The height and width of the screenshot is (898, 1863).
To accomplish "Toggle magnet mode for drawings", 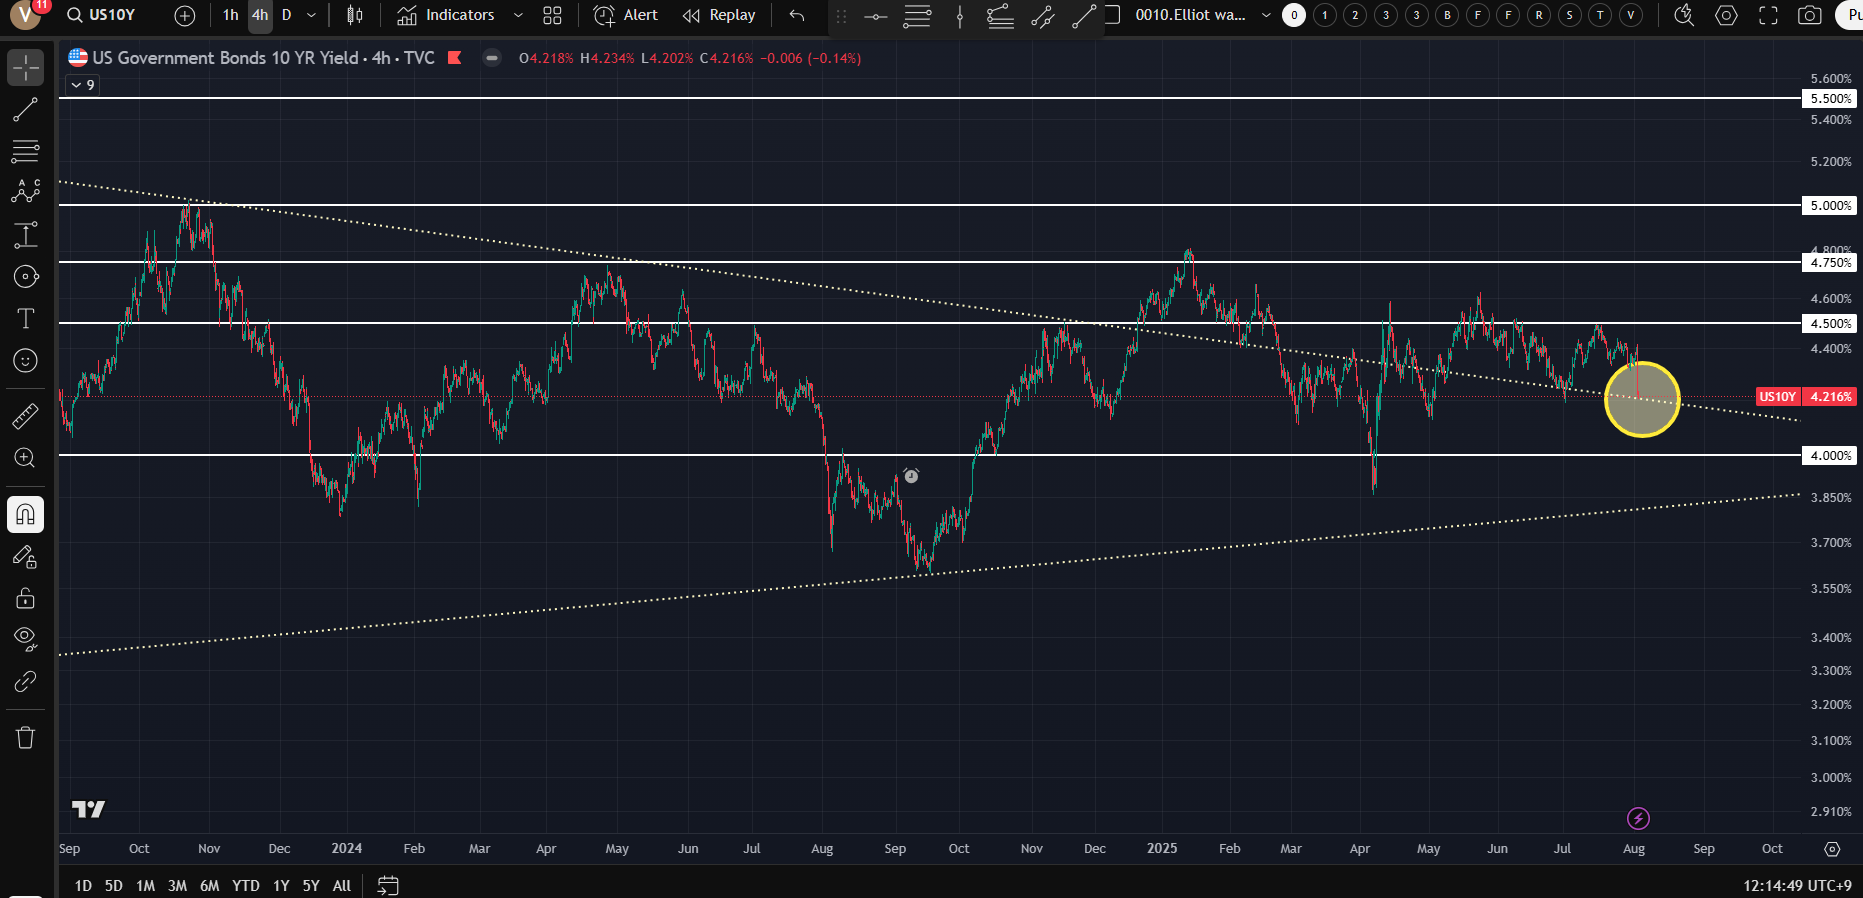I will coord(25,515).
